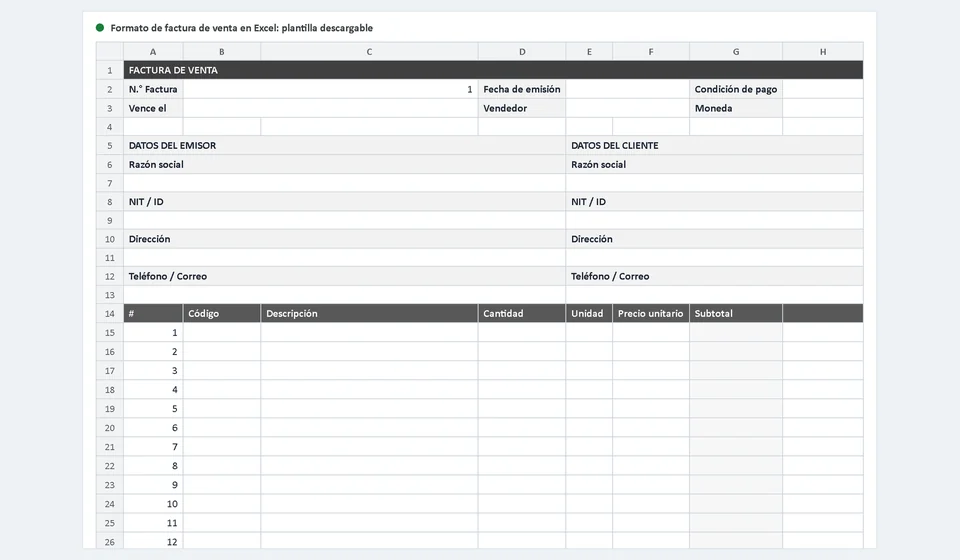Click item number 9 cell in row 23
Viewport: 960px width, 560px height.
tap(153, 485)
